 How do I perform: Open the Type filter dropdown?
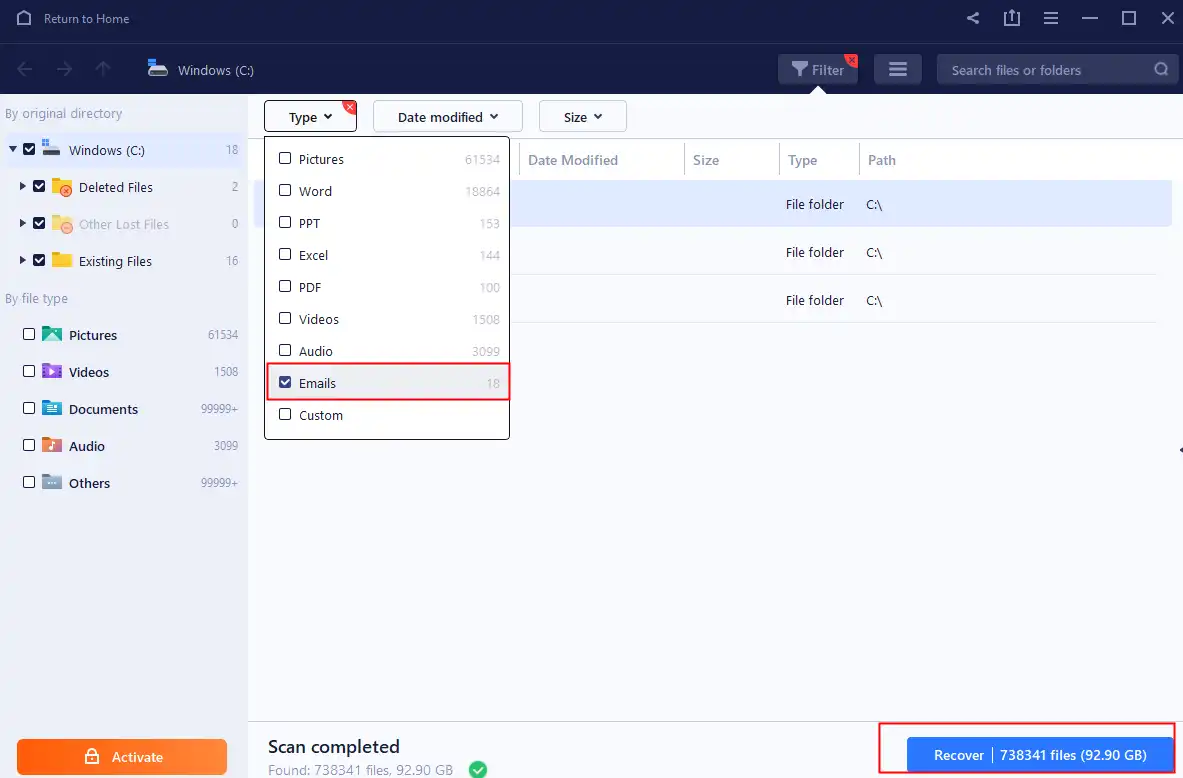click(310, 117)
